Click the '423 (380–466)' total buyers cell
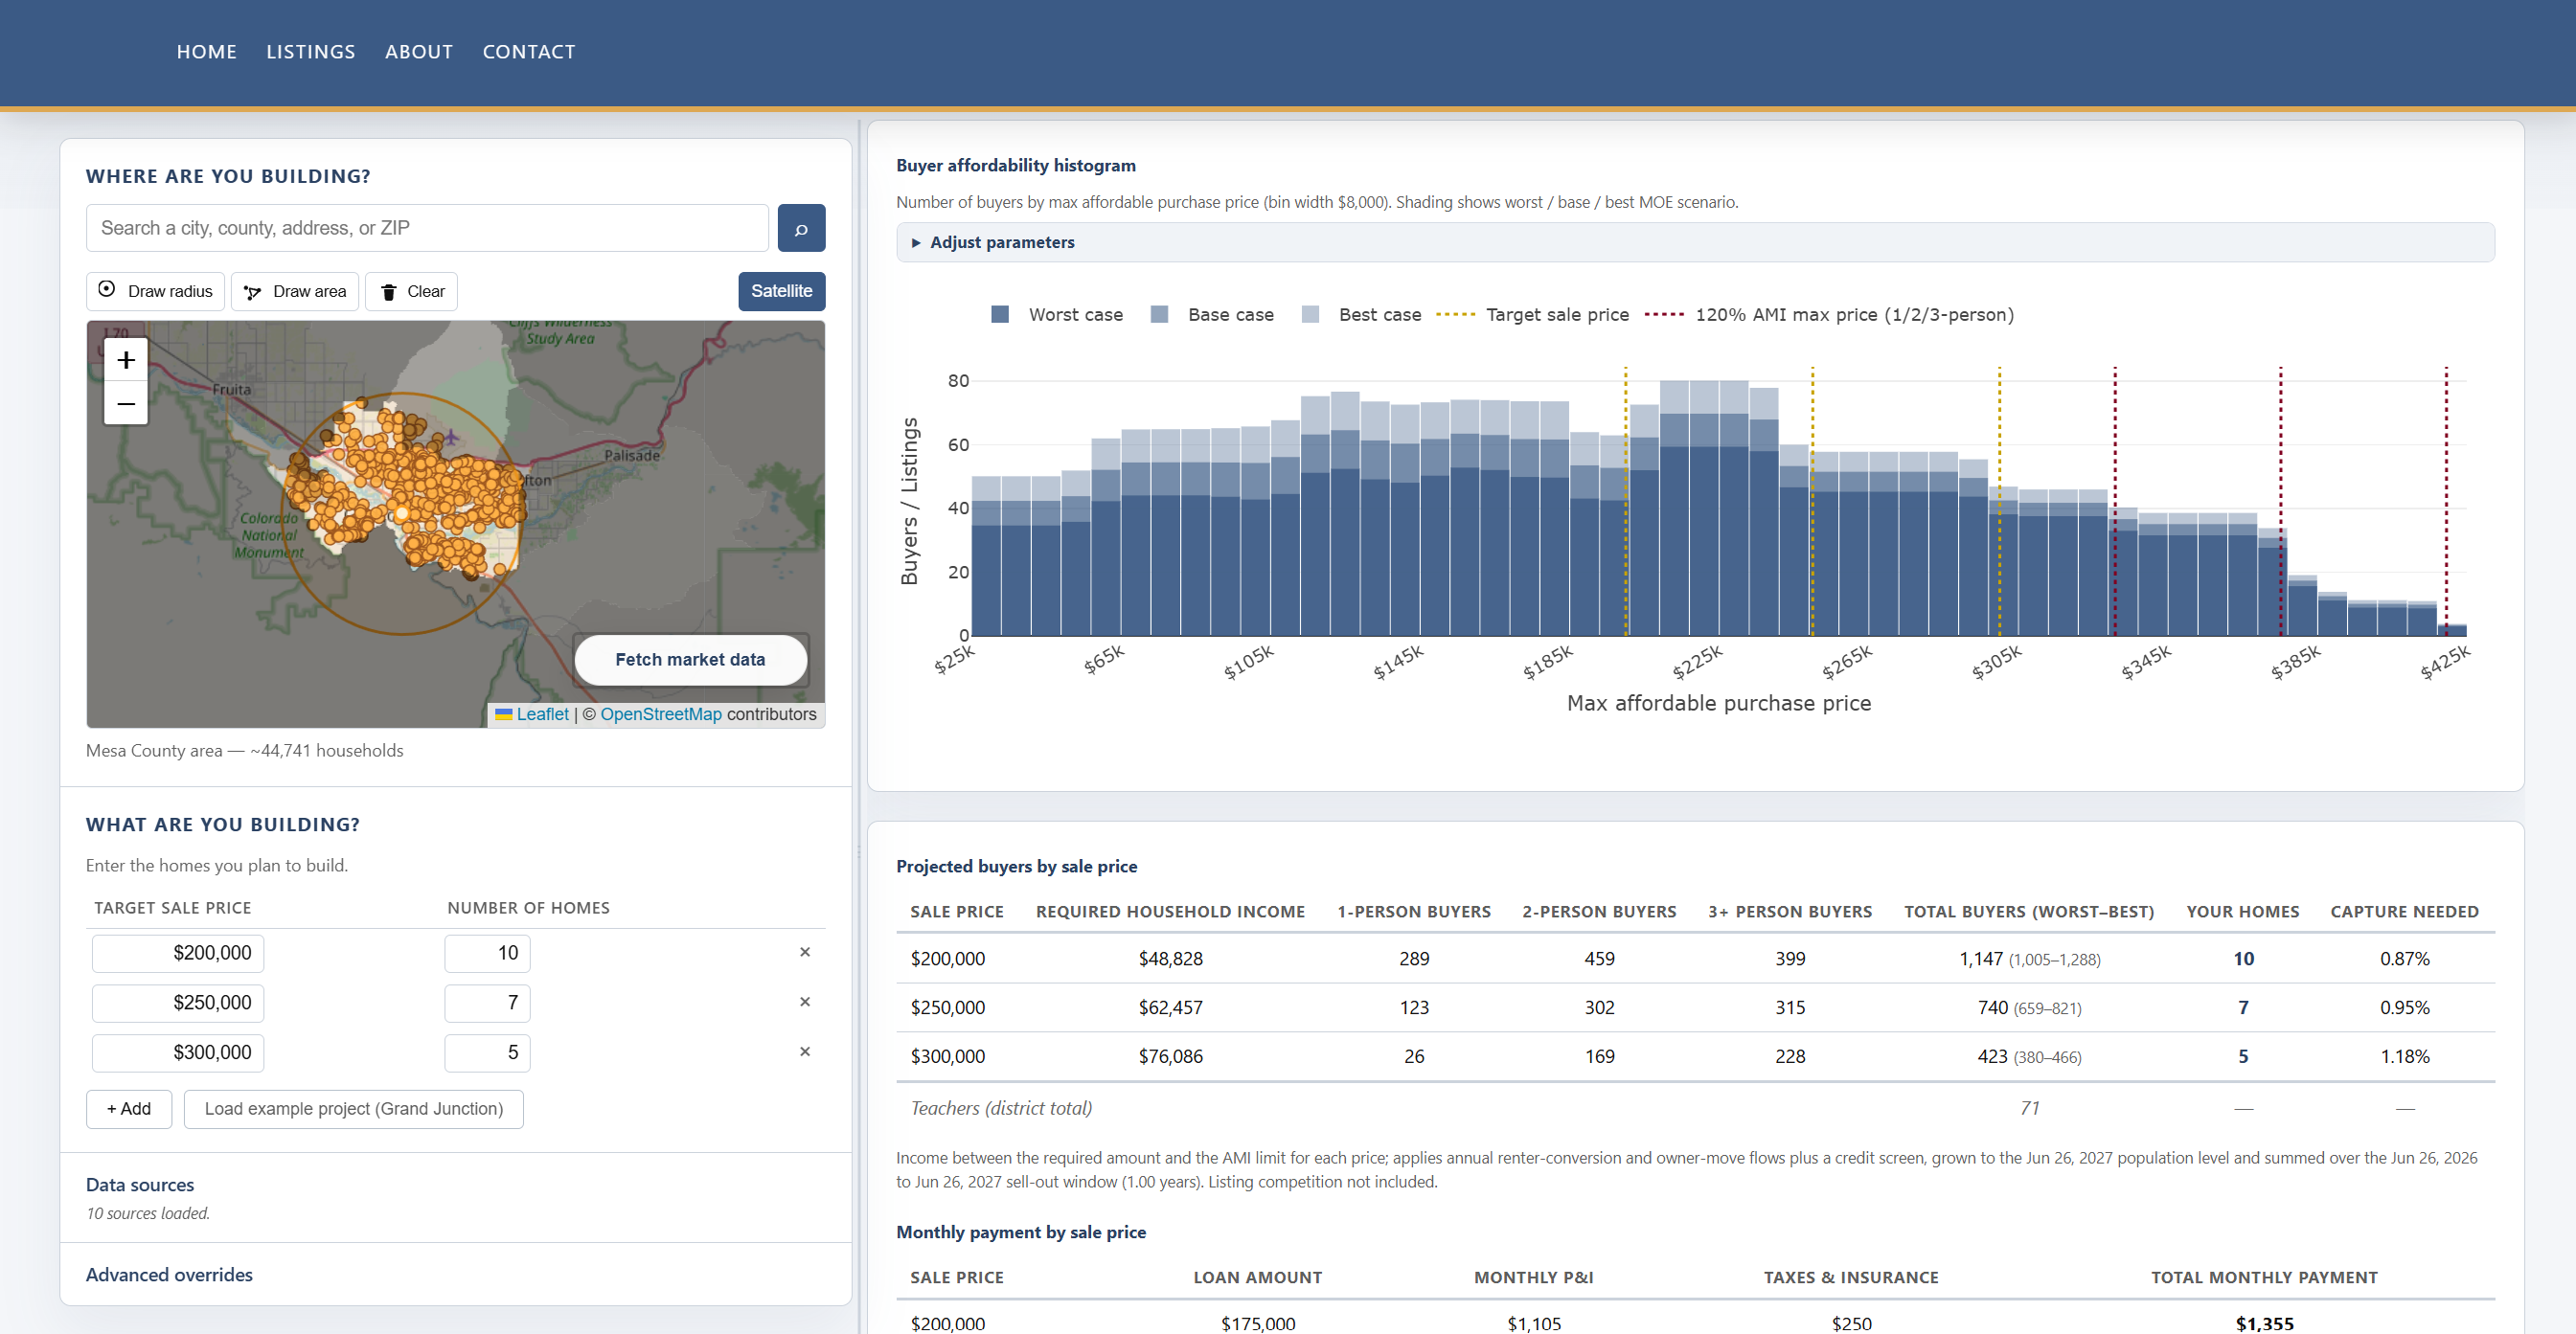Image resolution: width=2576 pixels, height=1334 pixels. [2029, 1057]
